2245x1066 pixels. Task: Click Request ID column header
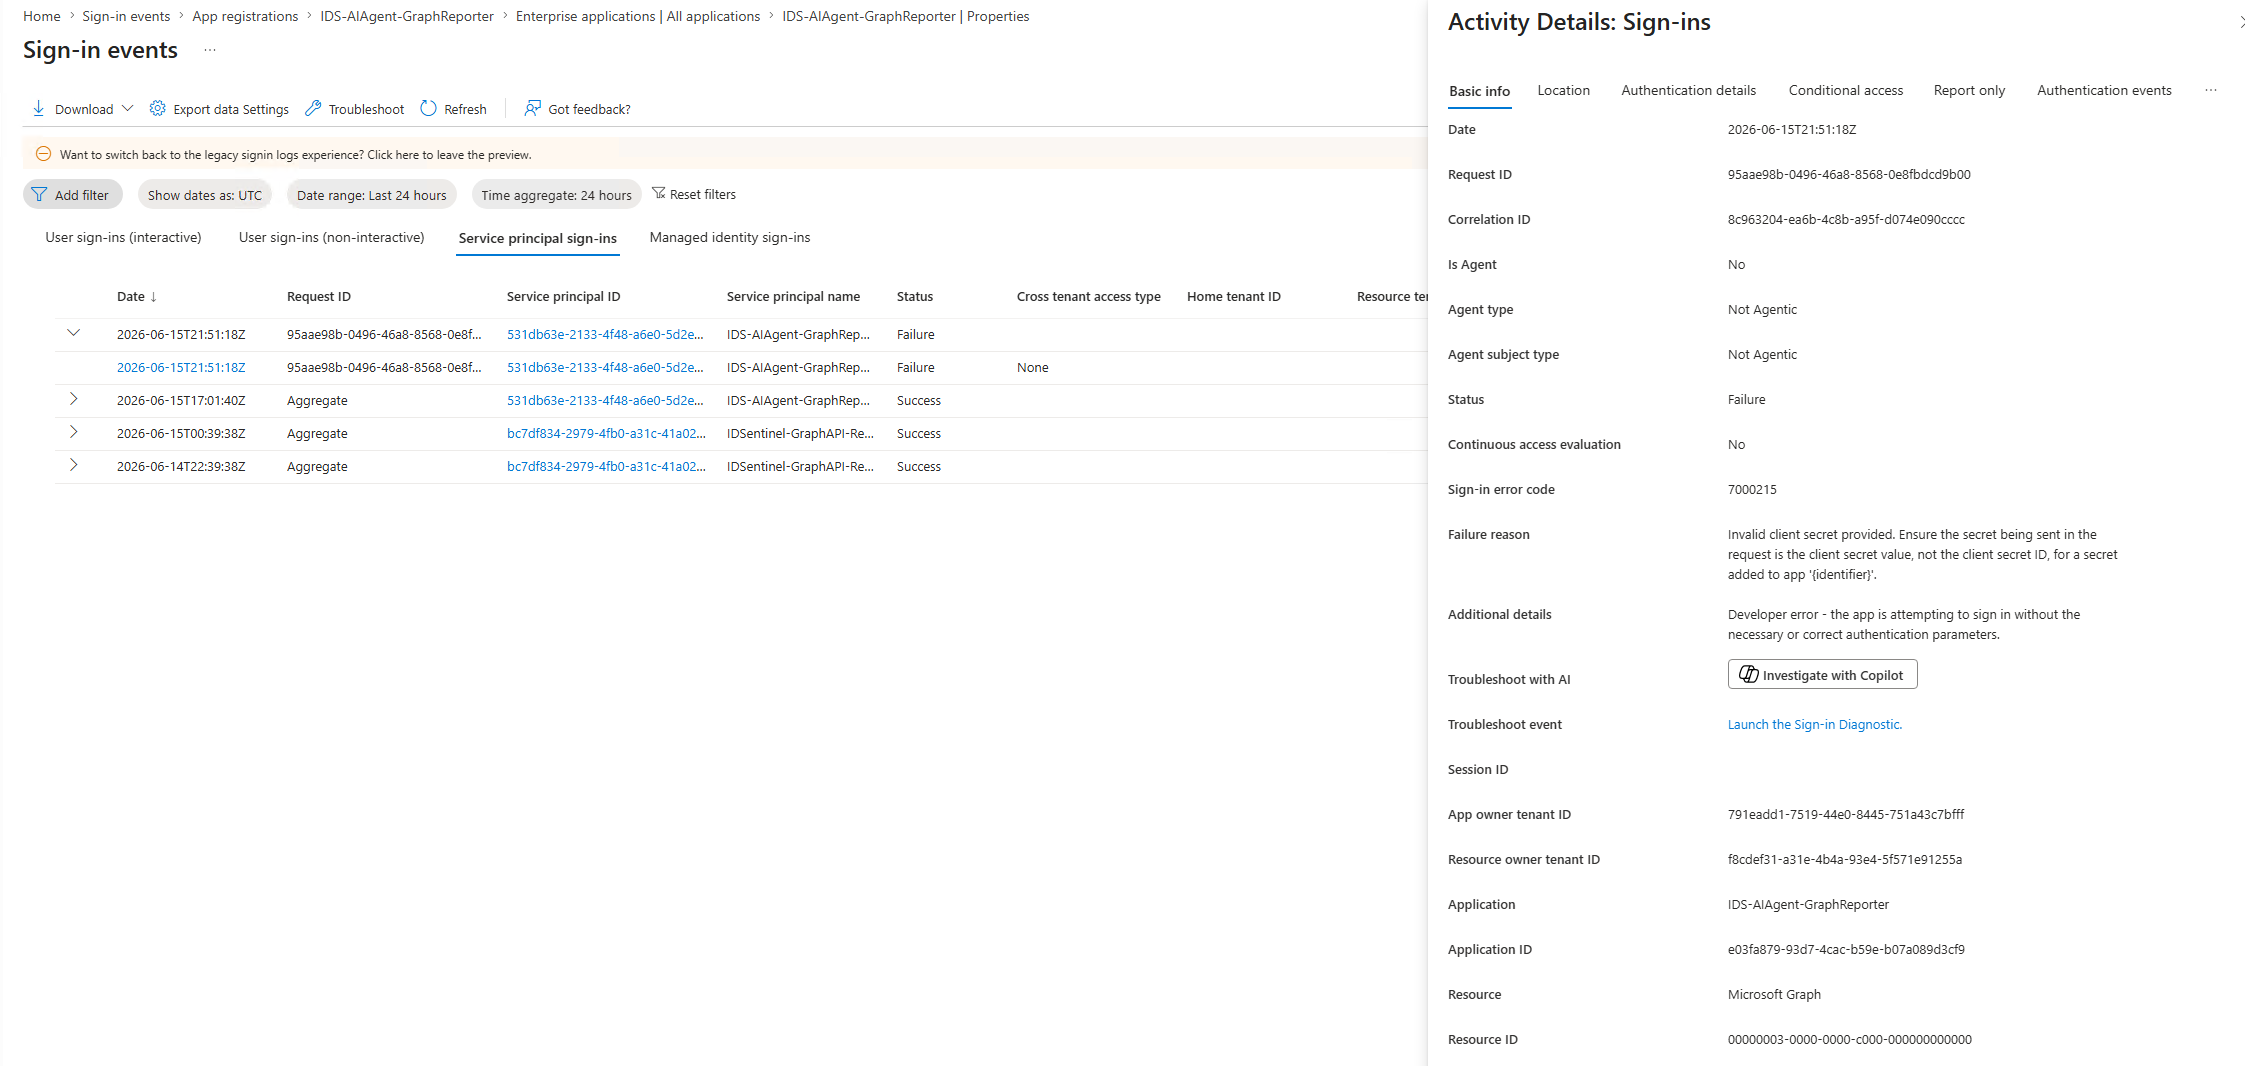pyautogui.click(x=319, y=296)
